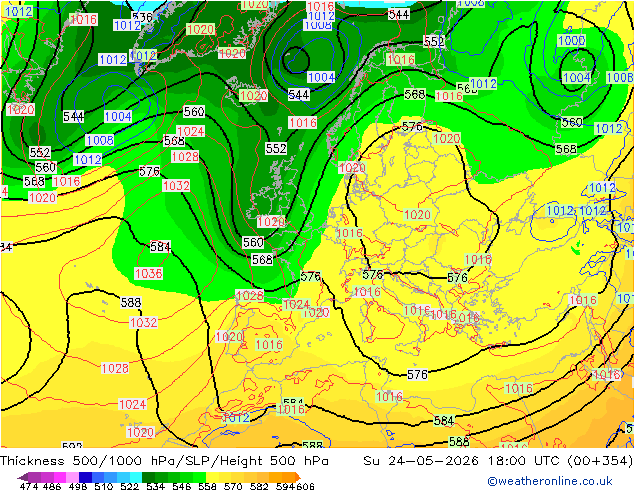The height and width of the screenshot is (490, 634).
Task: Click legend value 594
Action: [285, 486]
